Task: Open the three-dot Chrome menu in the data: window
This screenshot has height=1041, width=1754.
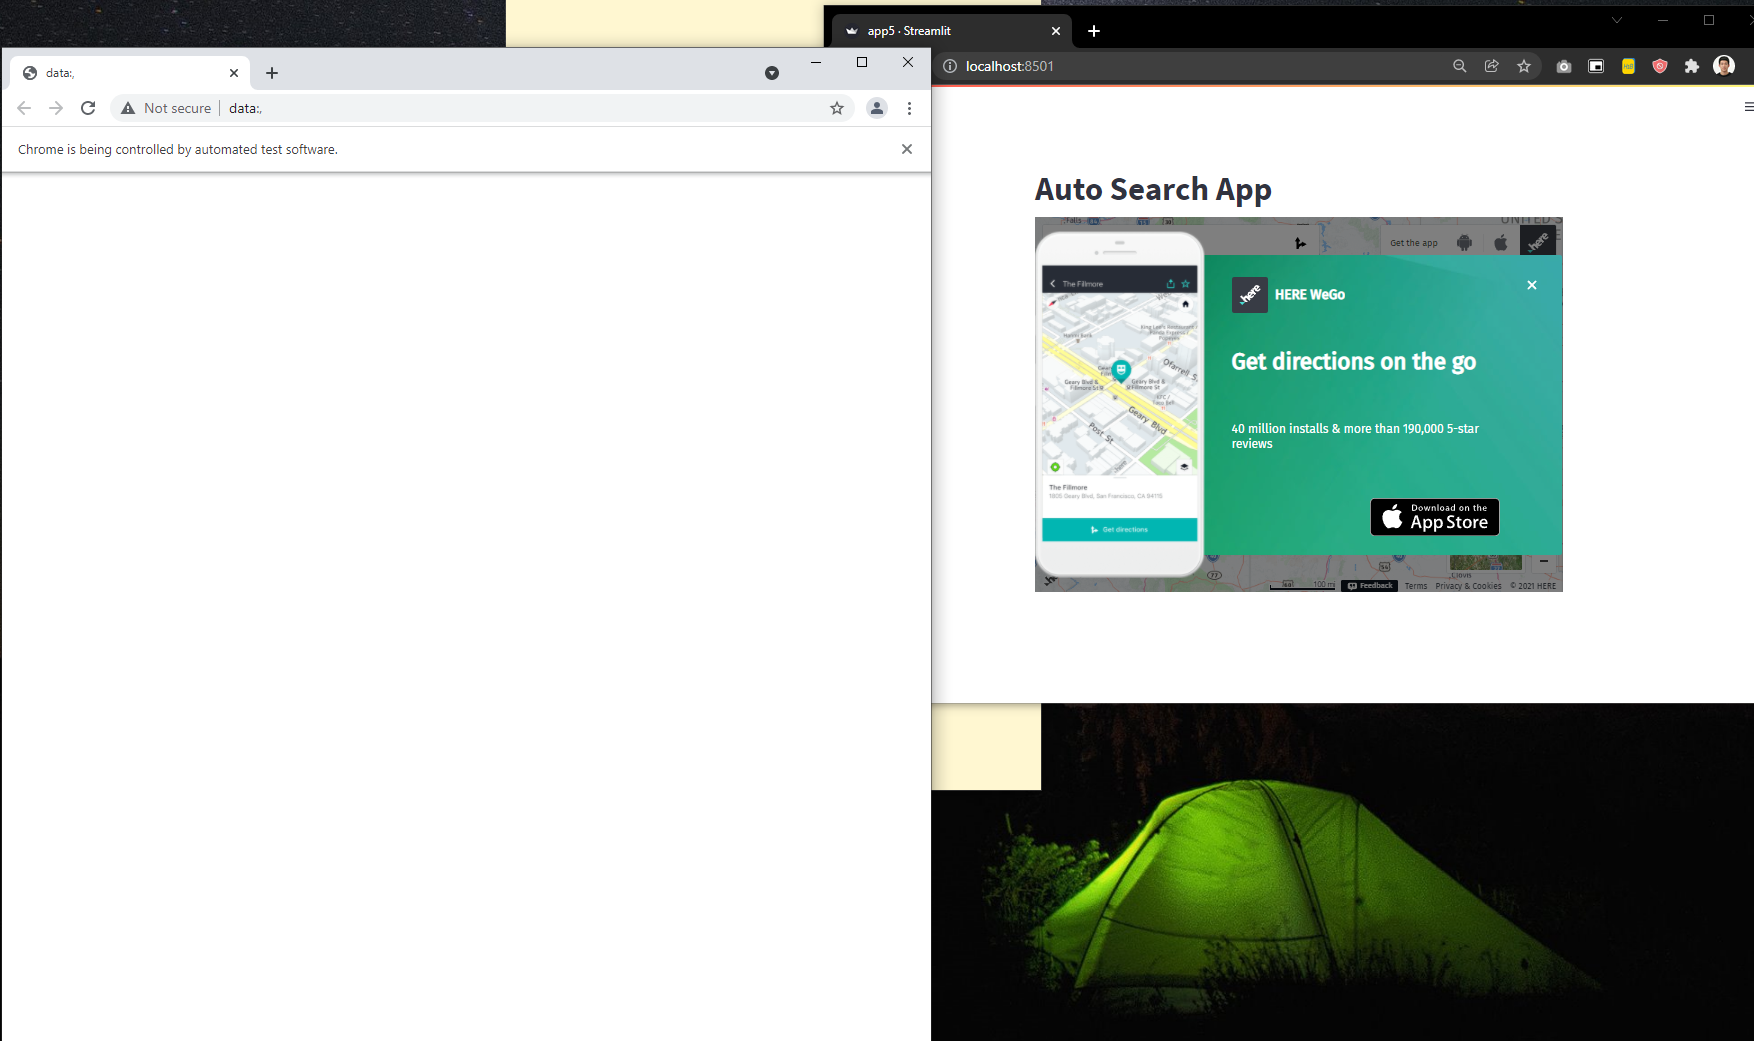Action: (909, 108)
